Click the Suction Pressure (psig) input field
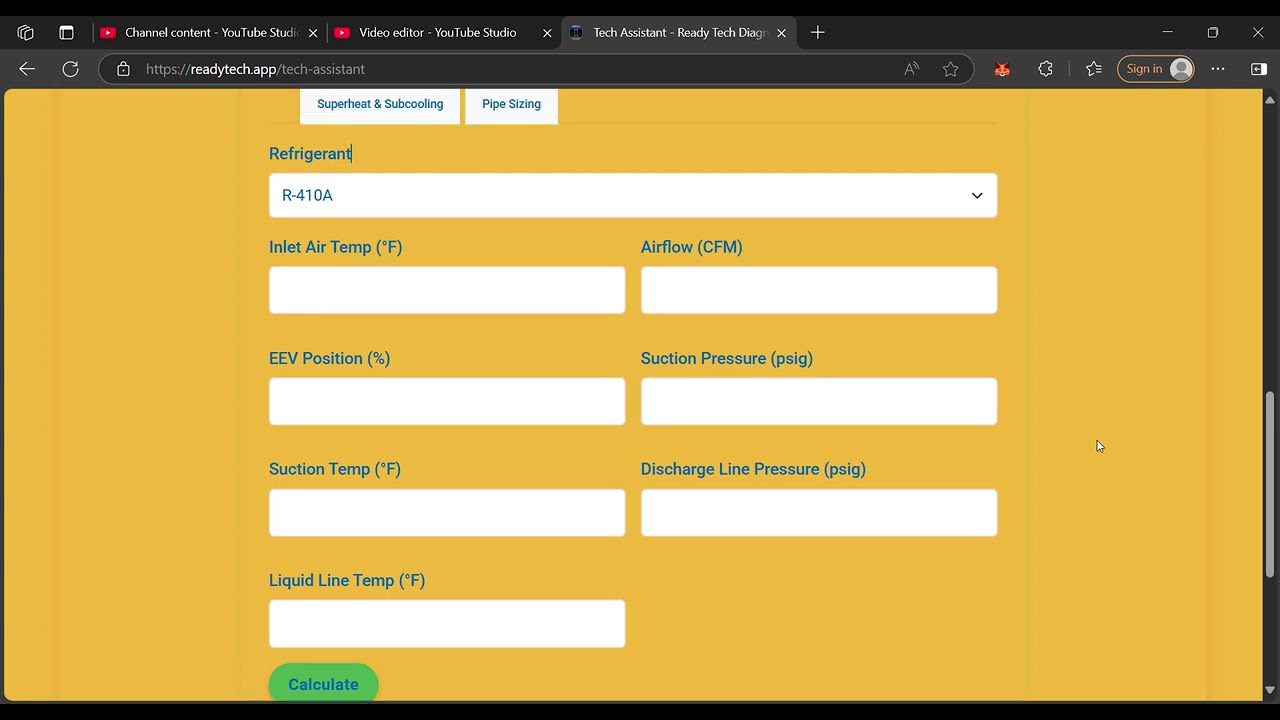 819,401
